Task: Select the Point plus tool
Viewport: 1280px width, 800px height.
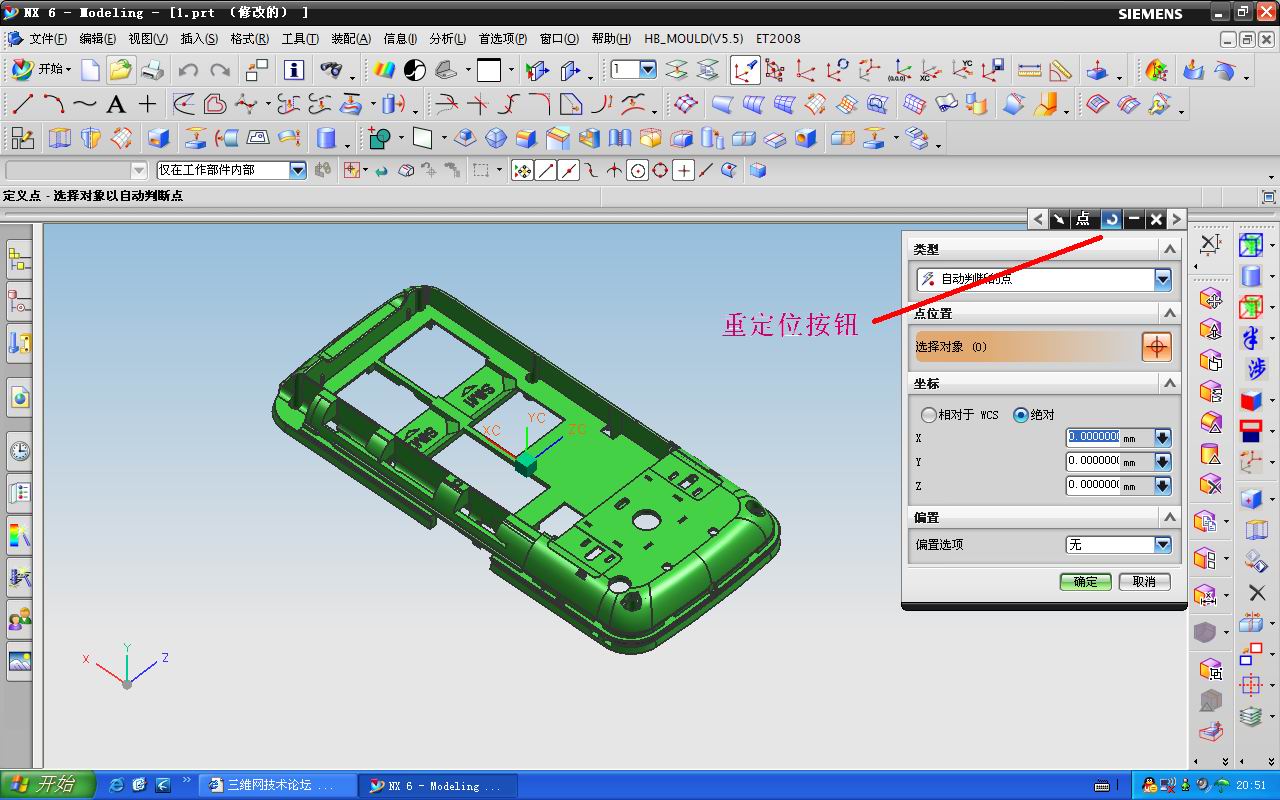Action: point(148,104)
